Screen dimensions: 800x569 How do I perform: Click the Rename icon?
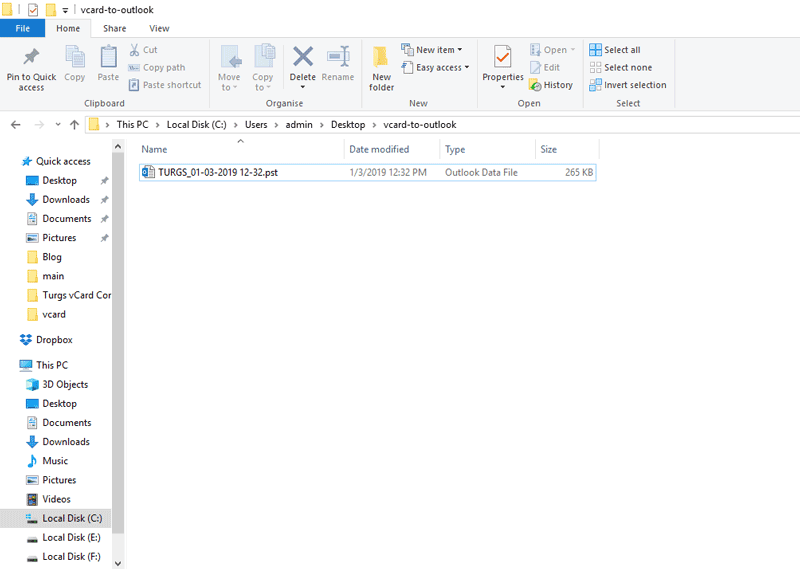coord(338,57)
